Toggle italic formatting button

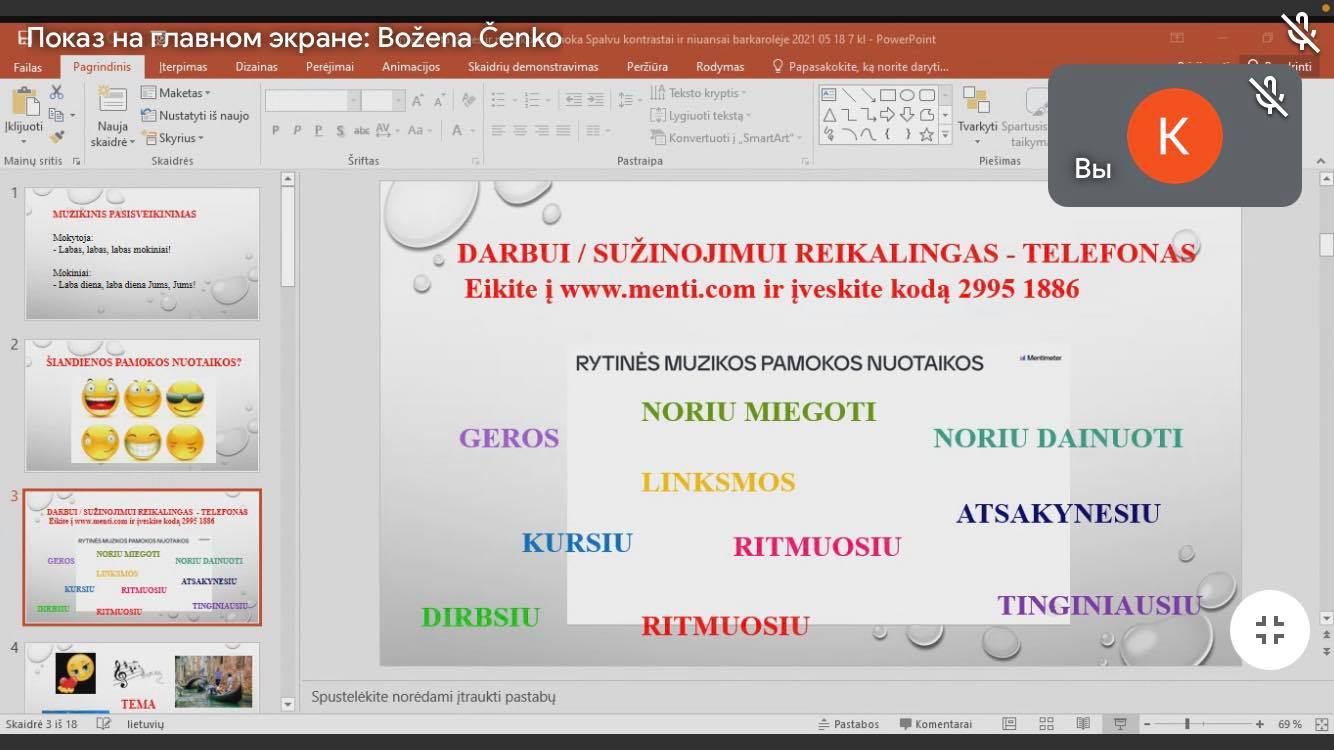click(x=297, y=131)
